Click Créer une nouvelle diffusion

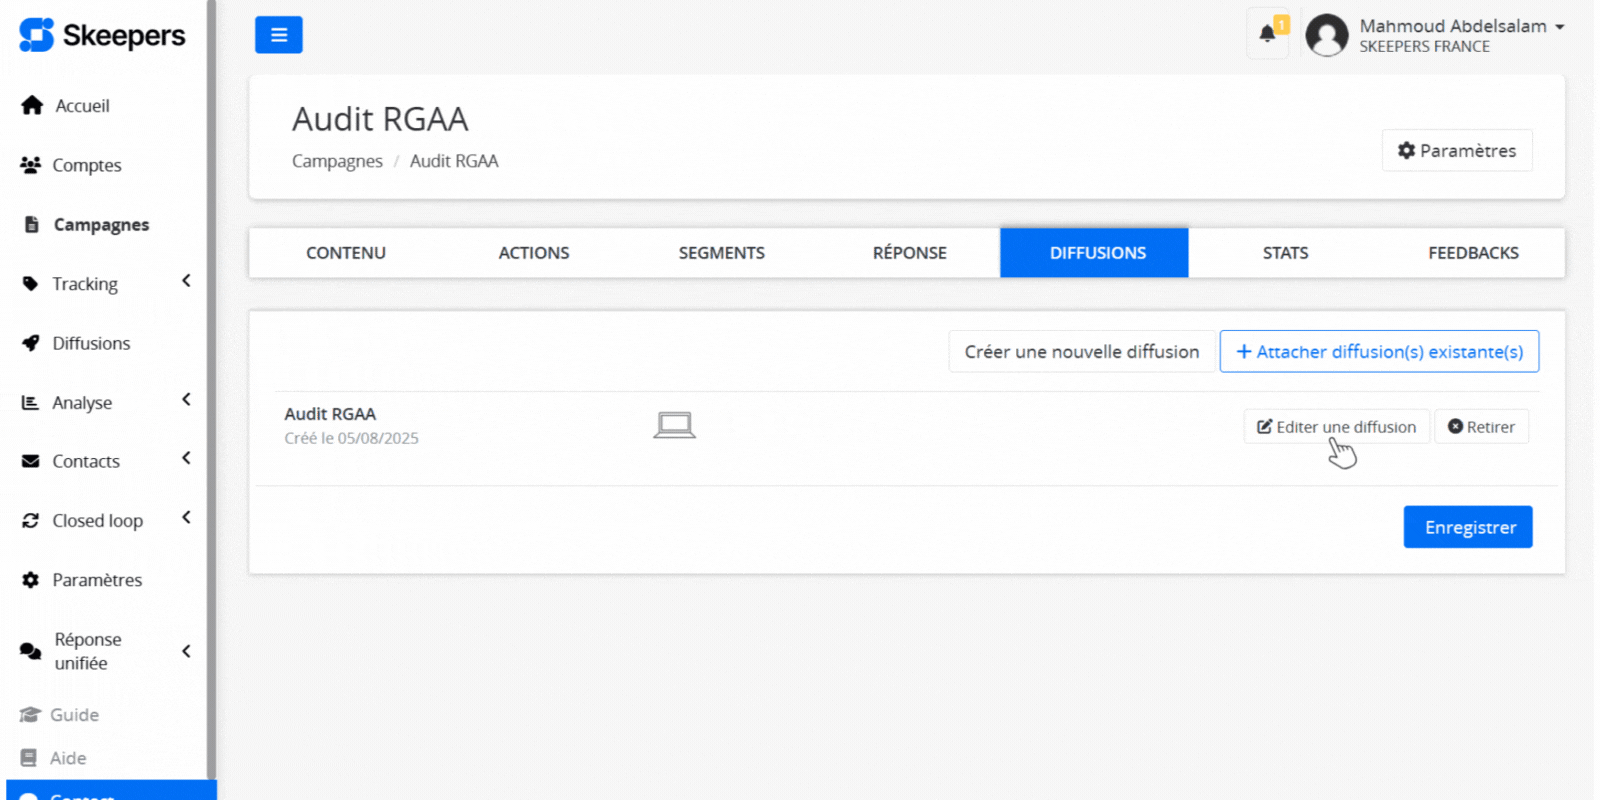click(x=1081, y=352)
